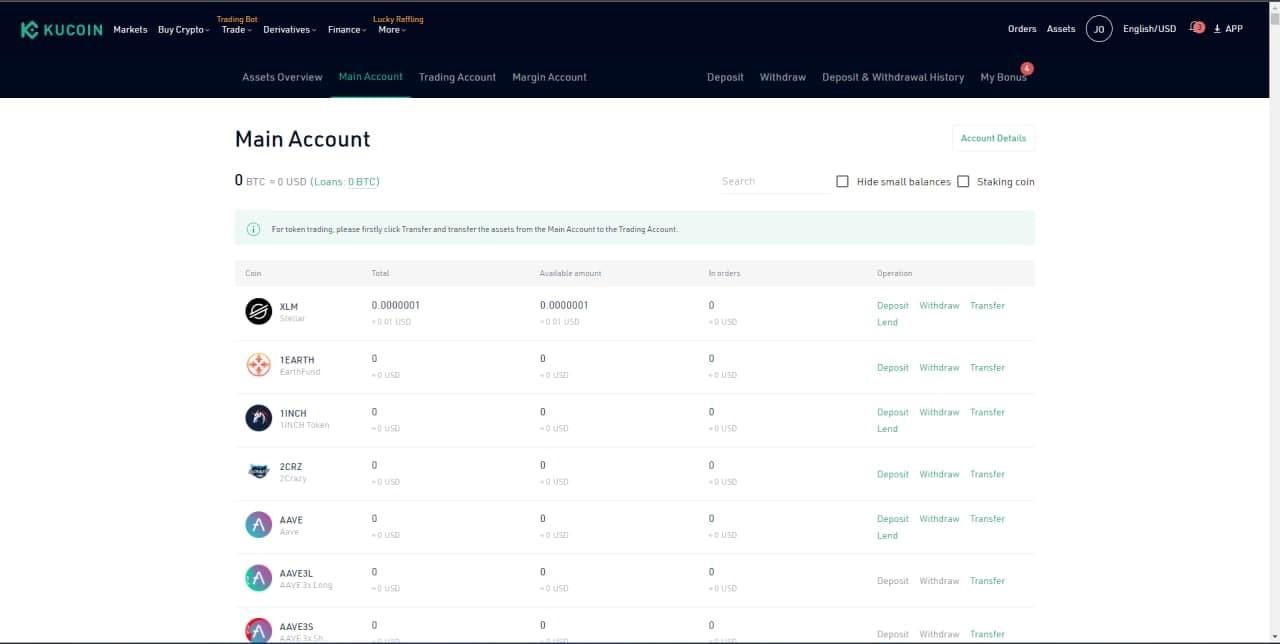Click the 1INCH token icon
This screenshot has width=1280, height=644.
[x=259, y=418]
